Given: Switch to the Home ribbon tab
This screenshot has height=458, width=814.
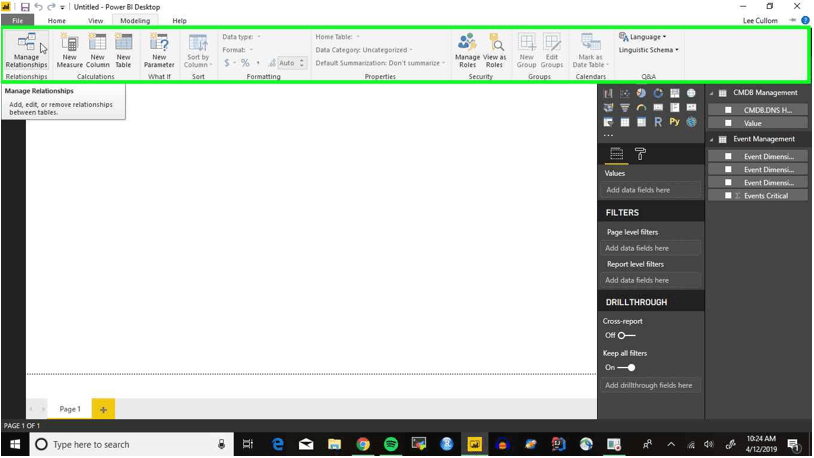Looking at the screenshot, I should point(57,21).
